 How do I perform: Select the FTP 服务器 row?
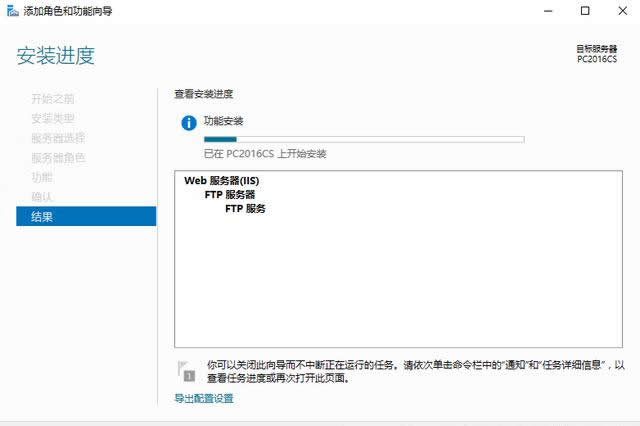230,195
